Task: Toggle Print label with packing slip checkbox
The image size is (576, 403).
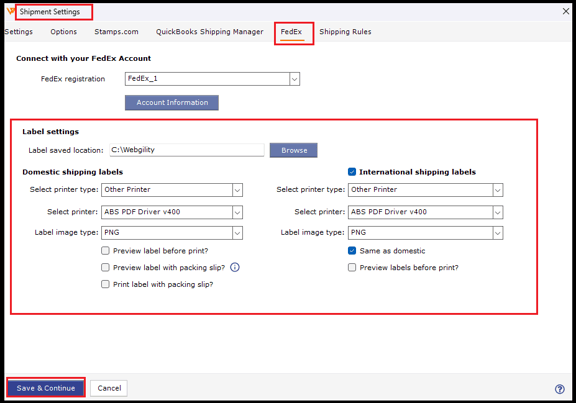Action: click(105, 284)
